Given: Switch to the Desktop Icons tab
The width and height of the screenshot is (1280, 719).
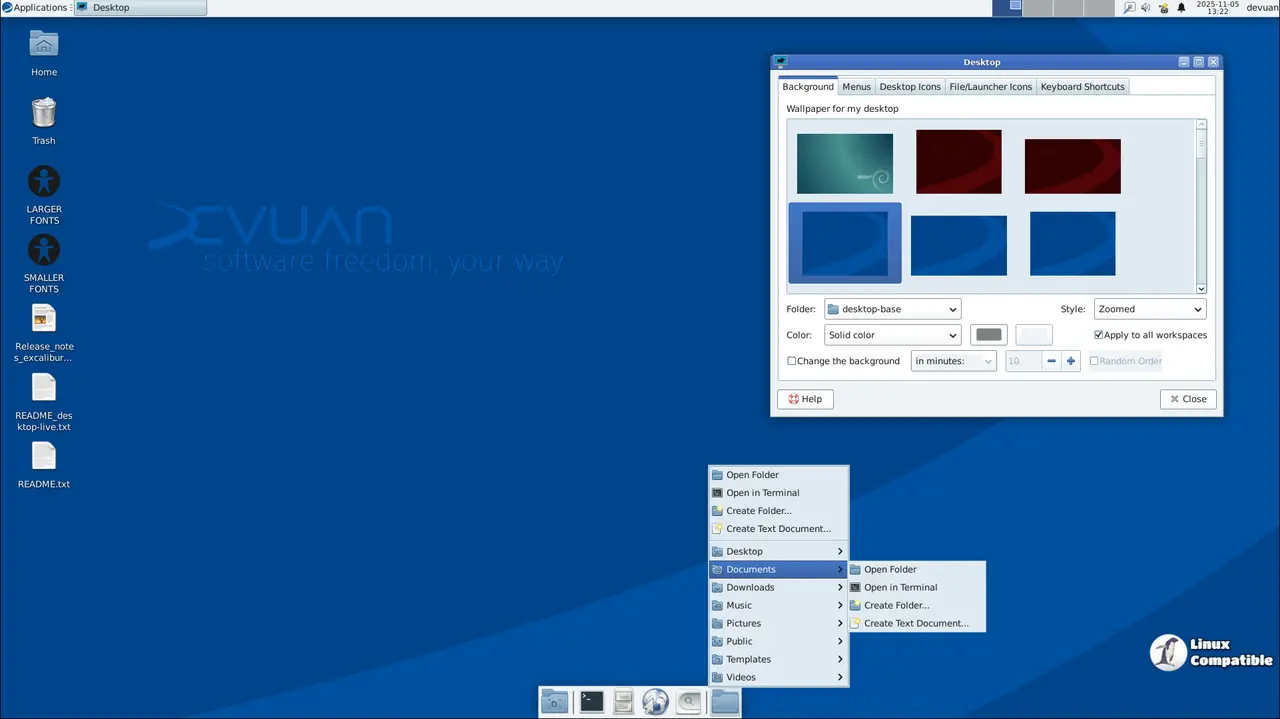Looking at the screenshot, I should 910,87.
